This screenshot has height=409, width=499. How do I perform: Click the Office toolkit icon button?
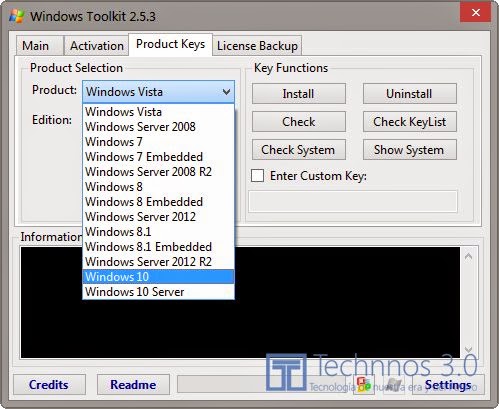tap(364, 385)
